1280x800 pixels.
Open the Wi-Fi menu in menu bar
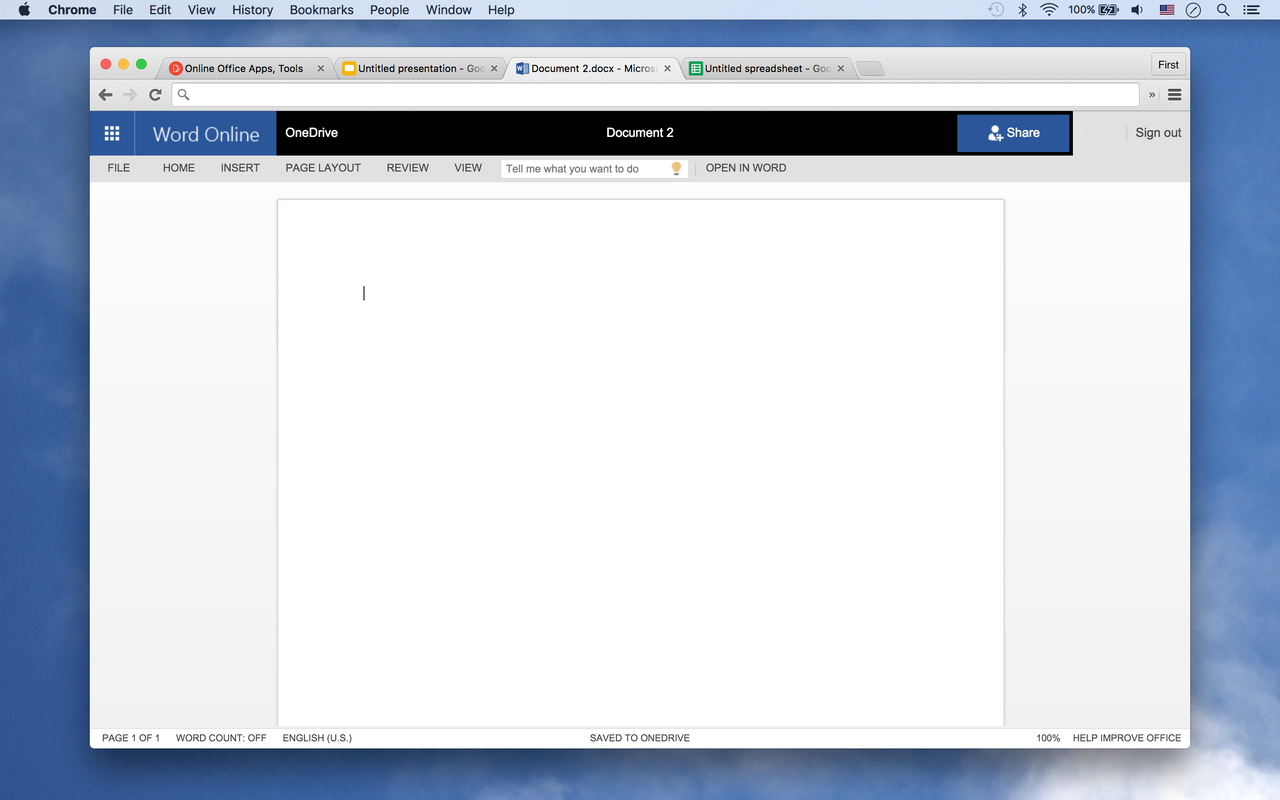click(x=1048, y=10)
